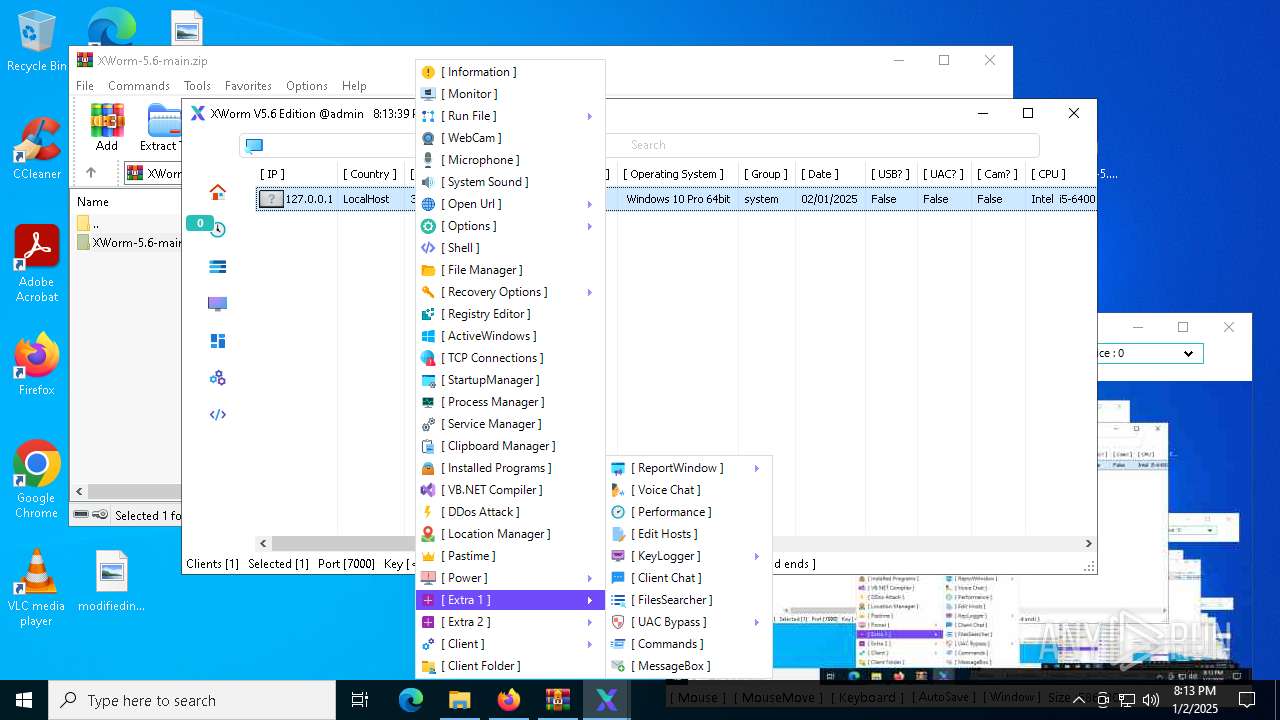Click the XWorm code brackets sidebar icon
The width and height of the screenshot is (1280, 720).
[217, 415]
